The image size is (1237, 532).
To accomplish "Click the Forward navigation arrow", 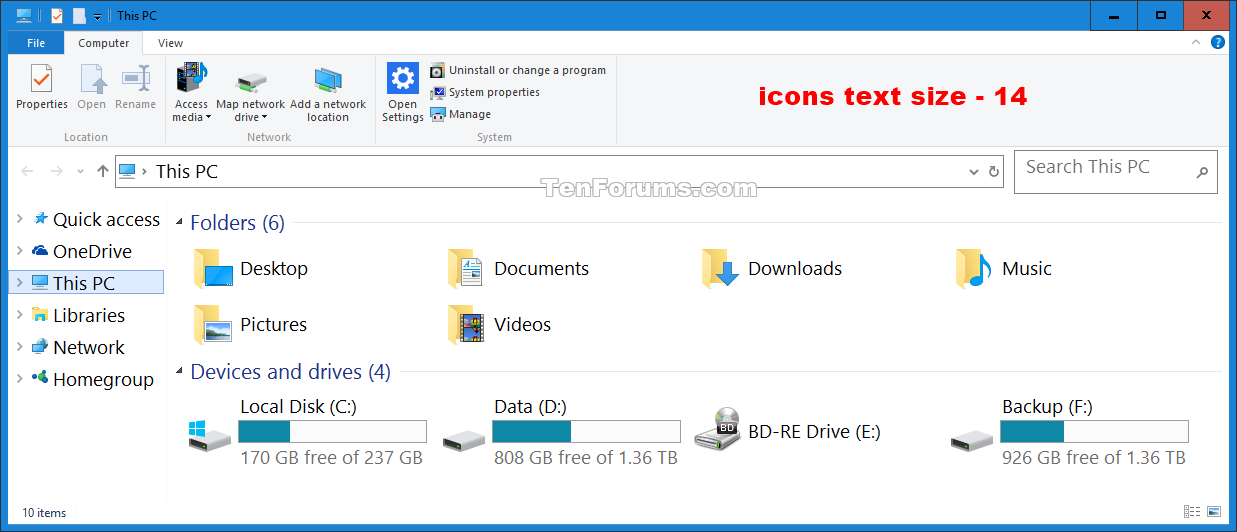I will [57, 172].
